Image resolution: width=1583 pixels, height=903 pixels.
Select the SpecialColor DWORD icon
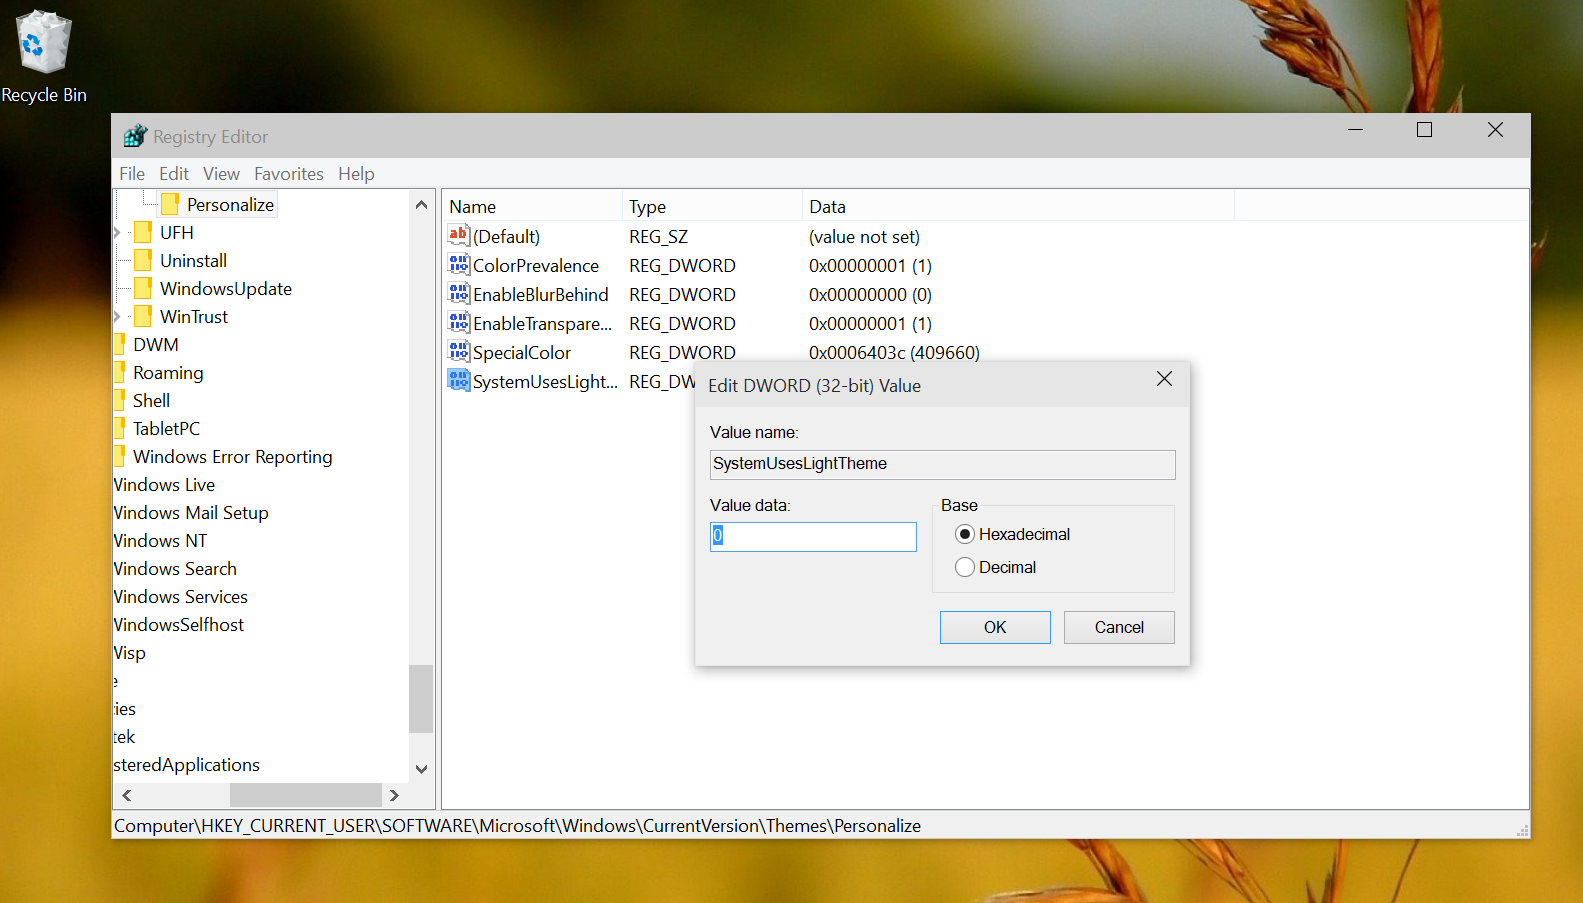pyautogui.click(x=459, y=352)
